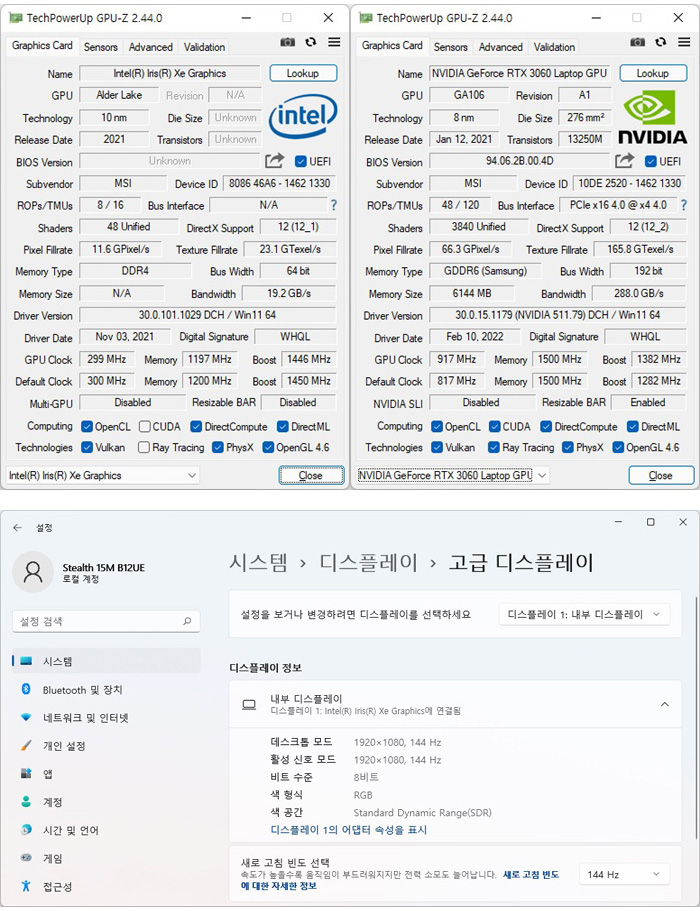This screenshot has width=700, height=911.
Task: Switch to Sensors tab in NVIDIA GPU-Z window
Action: 450,47
